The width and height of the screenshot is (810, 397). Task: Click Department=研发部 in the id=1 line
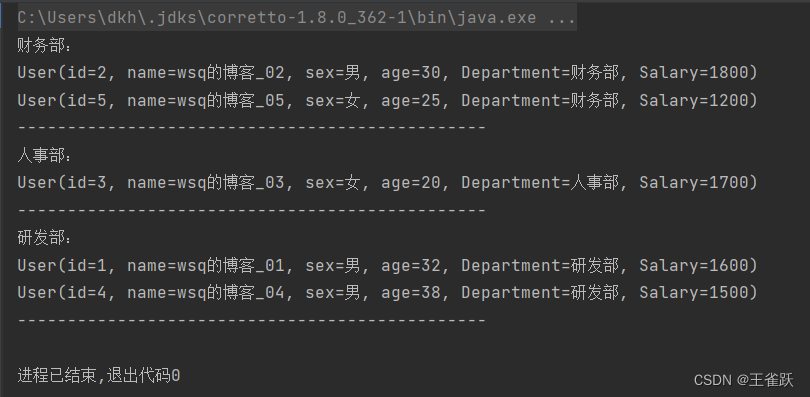(x=540, y=265)
